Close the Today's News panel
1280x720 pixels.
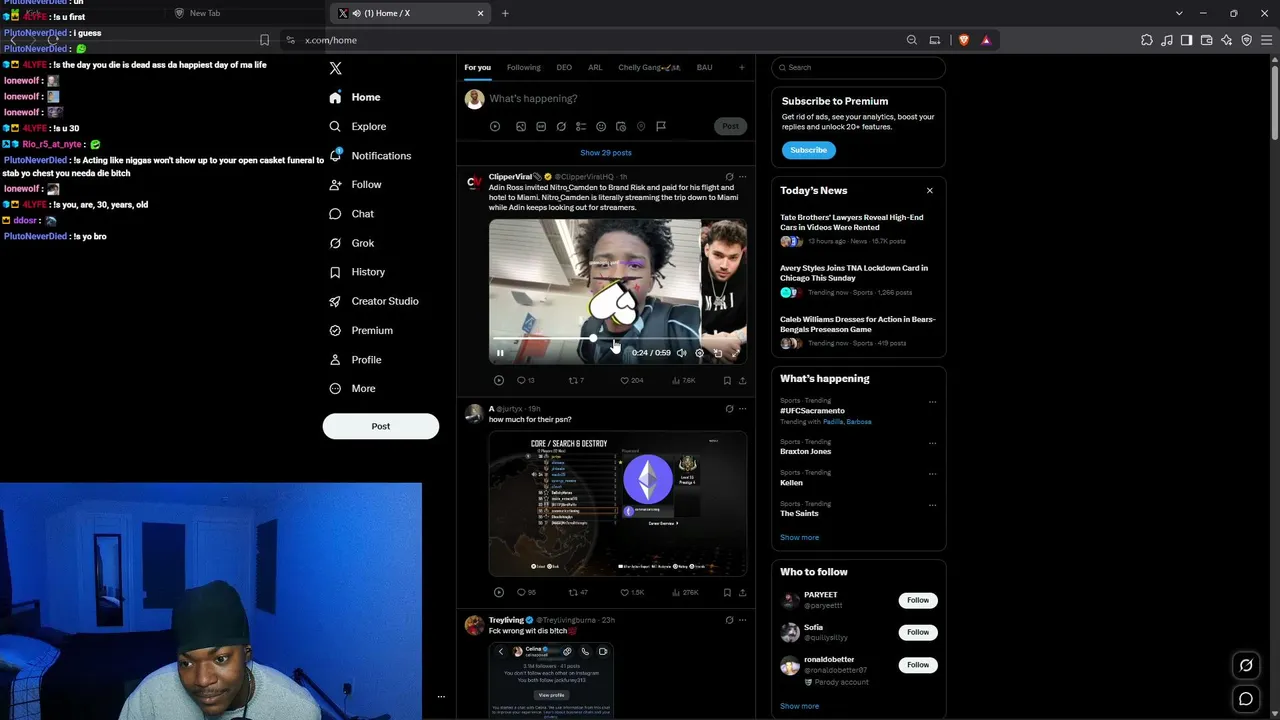click(930, 191)
